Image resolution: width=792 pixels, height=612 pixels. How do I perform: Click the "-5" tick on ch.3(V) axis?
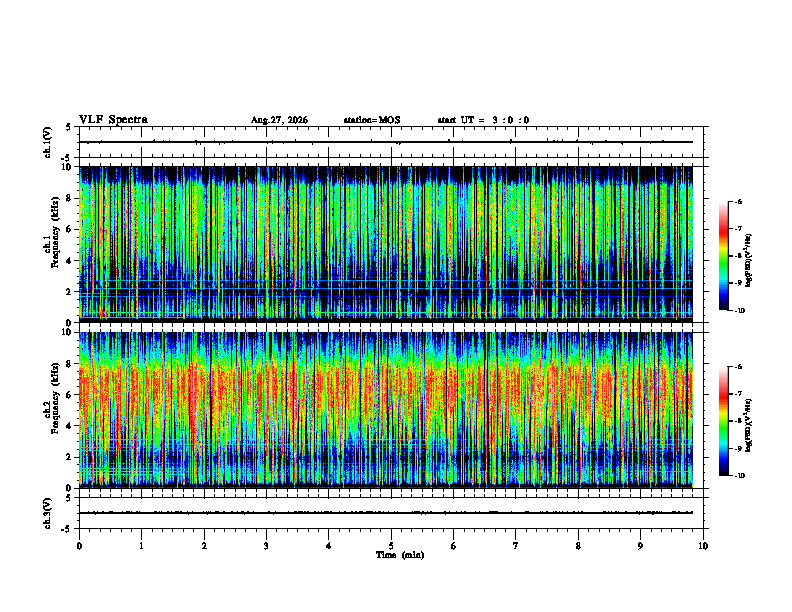66,529
